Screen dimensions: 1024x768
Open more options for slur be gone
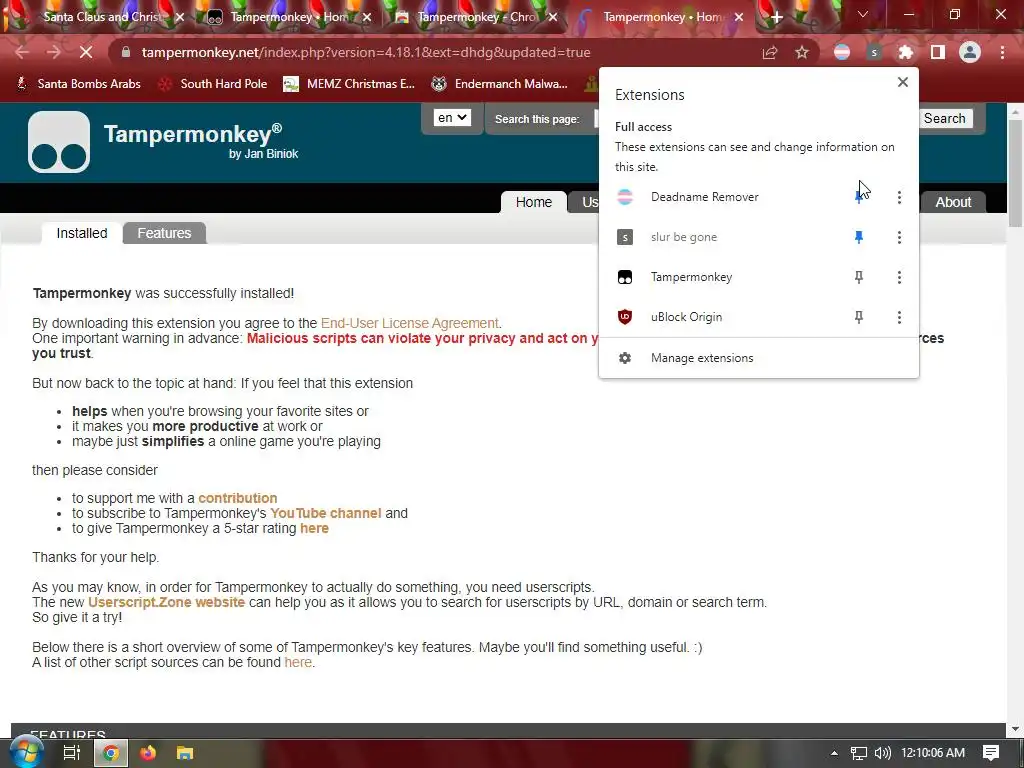(x=899, y=237)
